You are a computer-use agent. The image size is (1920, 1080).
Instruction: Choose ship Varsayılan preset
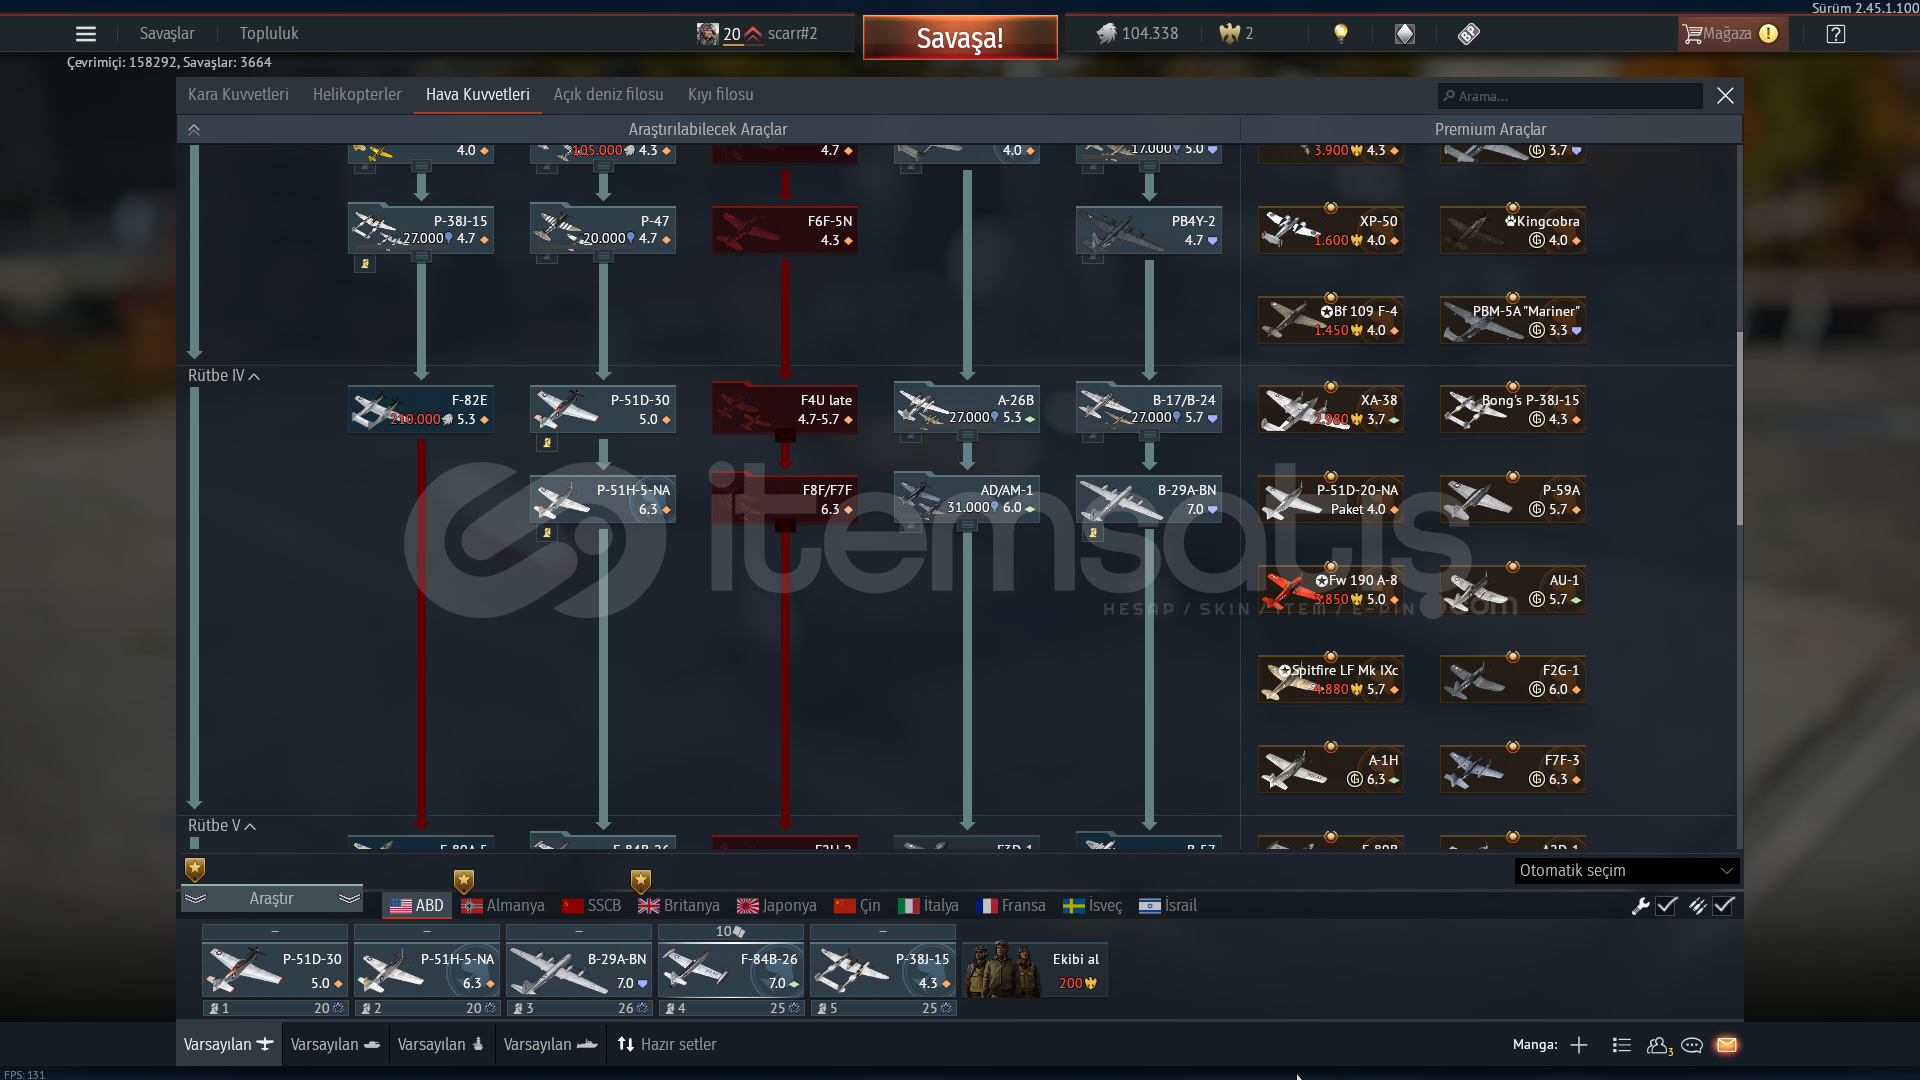tap(550, 1045)
